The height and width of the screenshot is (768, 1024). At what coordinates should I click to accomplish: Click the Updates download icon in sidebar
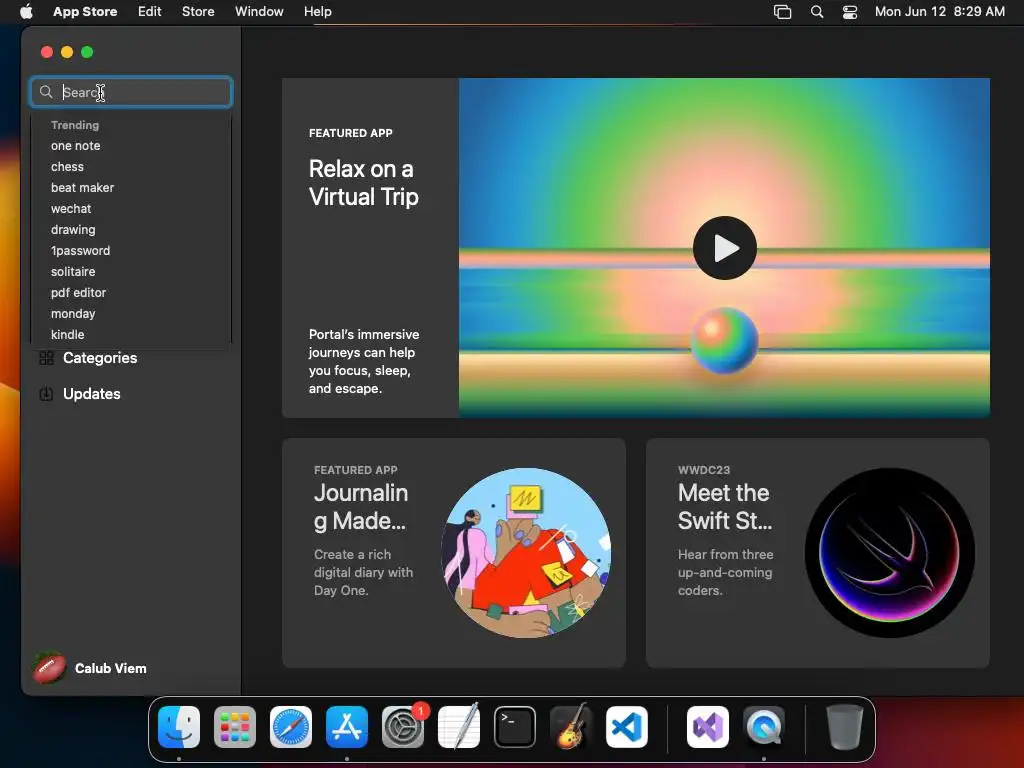tap(46, 394)
